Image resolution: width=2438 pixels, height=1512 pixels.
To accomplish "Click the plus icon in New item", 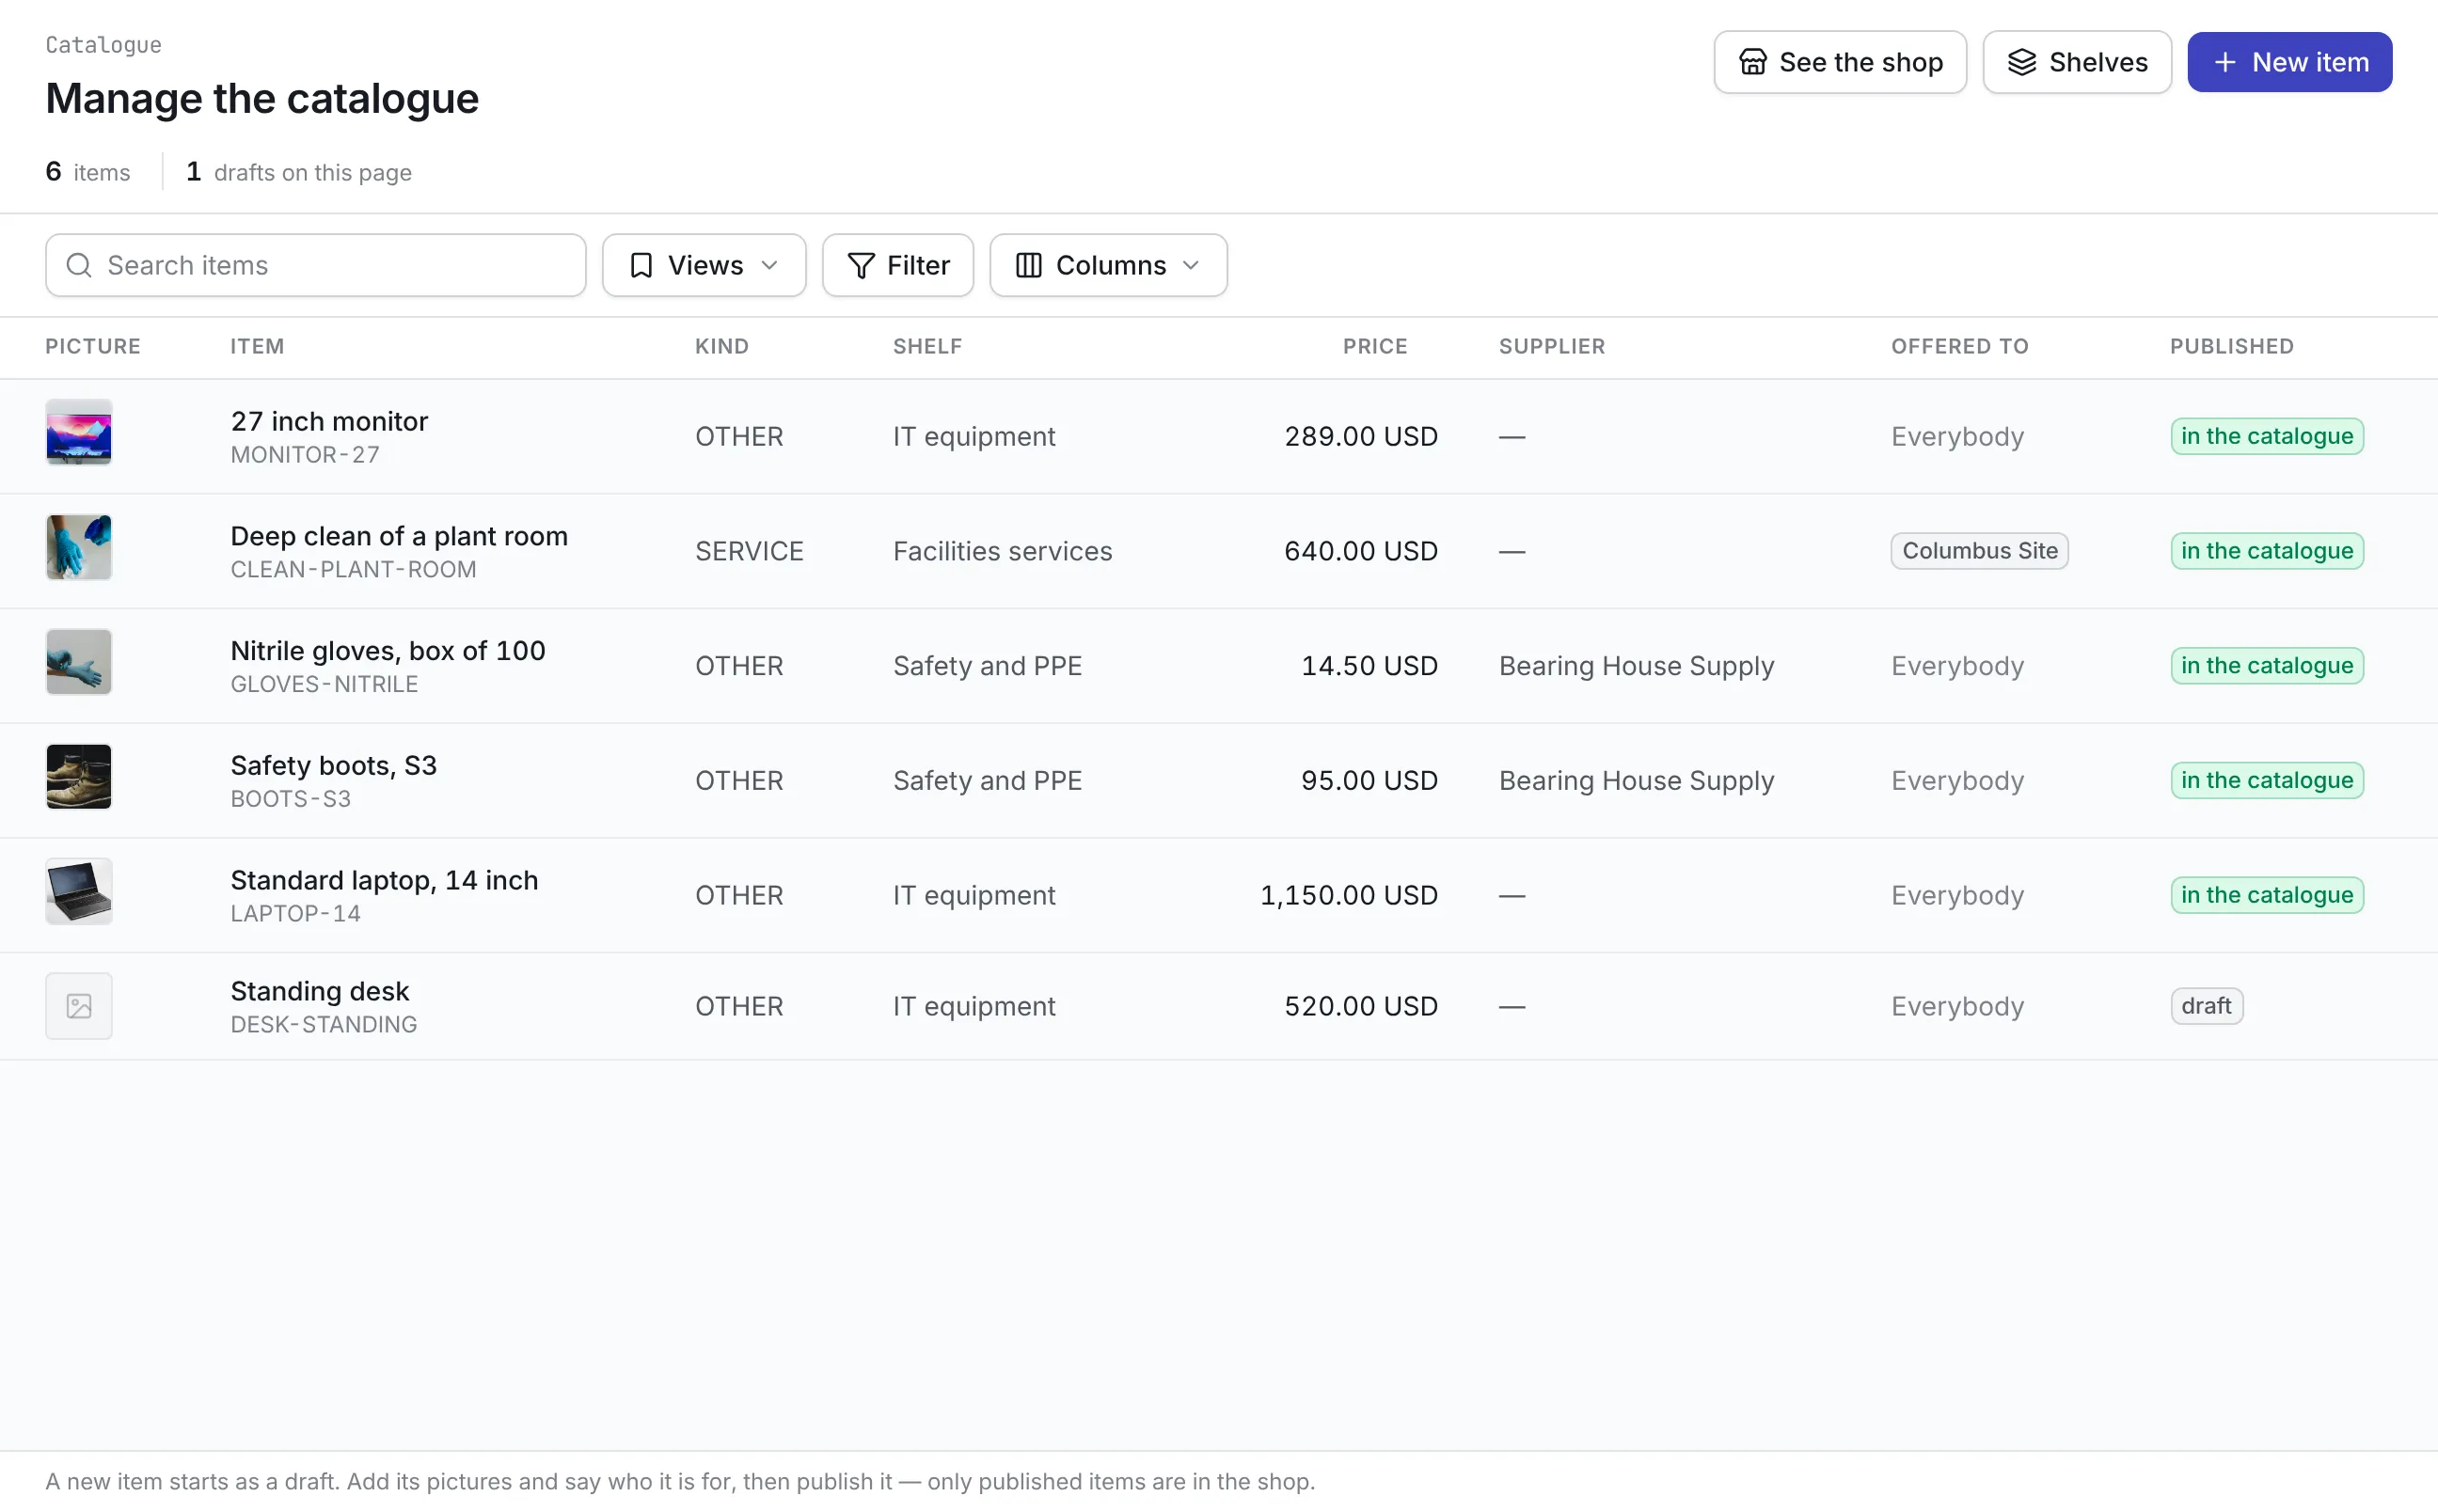I will click(2224, 62).
